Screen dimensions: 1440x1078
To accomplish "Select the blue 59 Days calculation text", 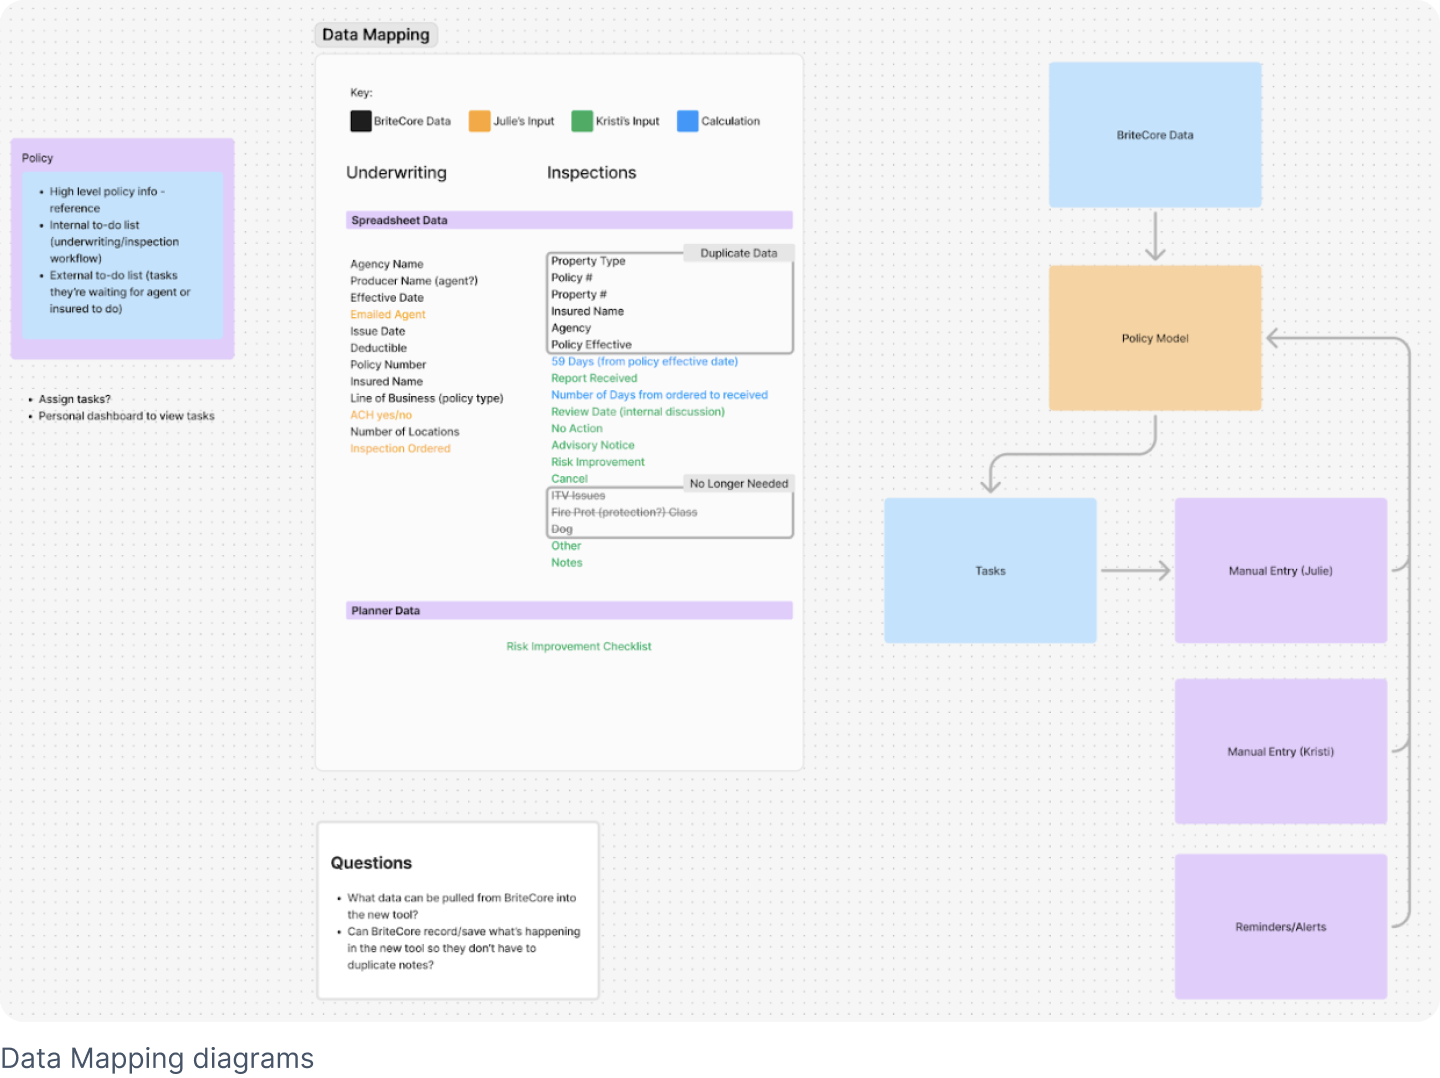I will click(644, 361).
